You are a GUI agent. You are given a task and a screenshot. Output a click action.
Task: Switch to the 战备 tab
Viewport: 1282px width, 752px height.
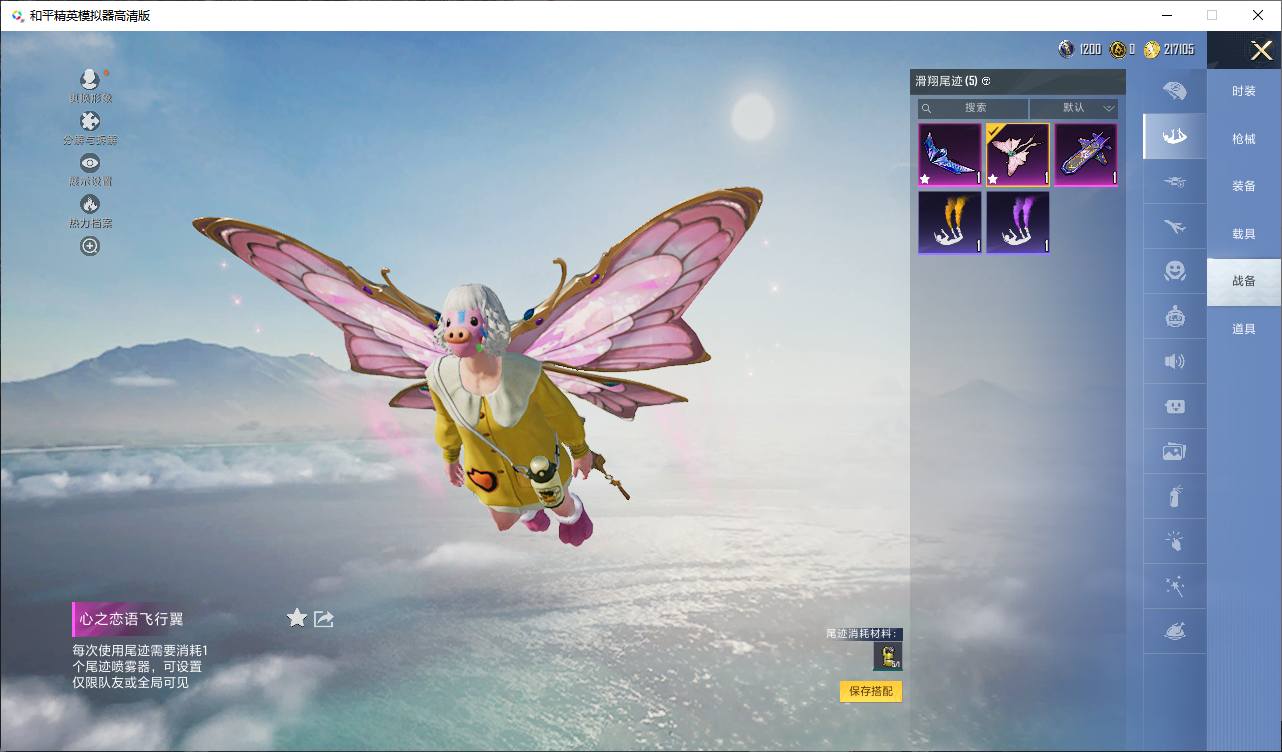point(1244,281)
